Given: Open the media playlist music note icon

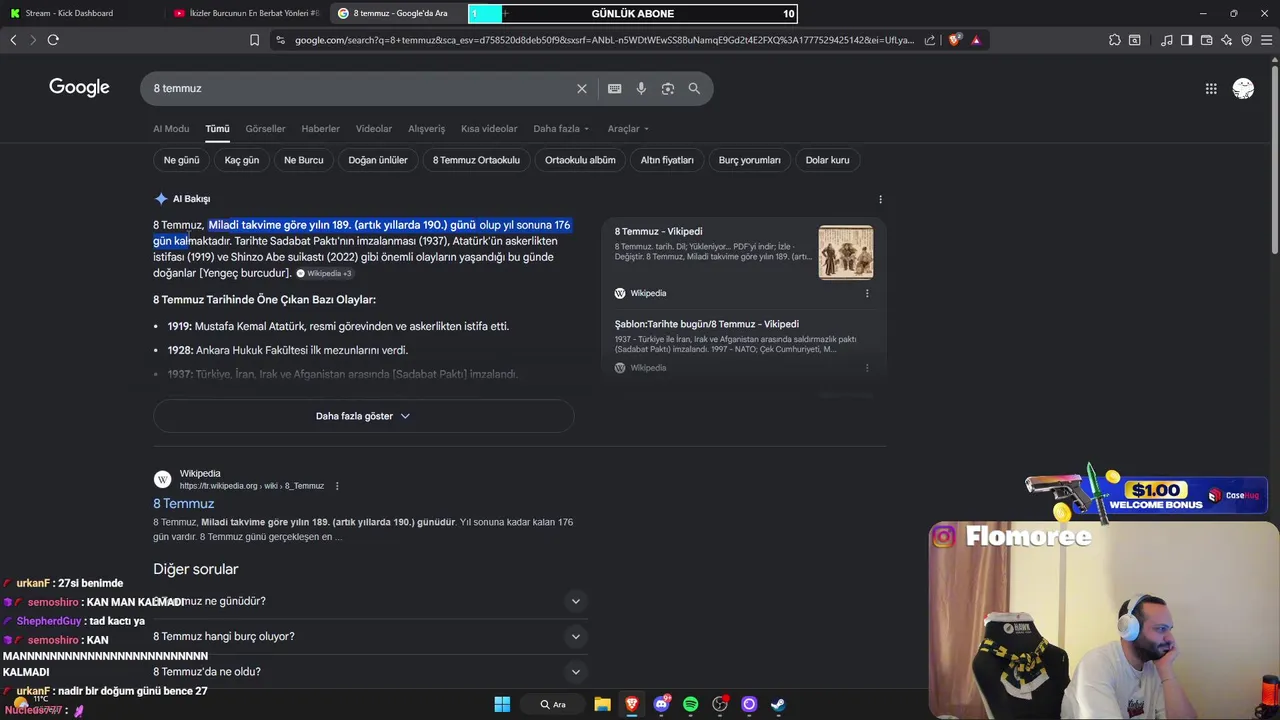Looking at the screenshot, I should point(1167,40).
